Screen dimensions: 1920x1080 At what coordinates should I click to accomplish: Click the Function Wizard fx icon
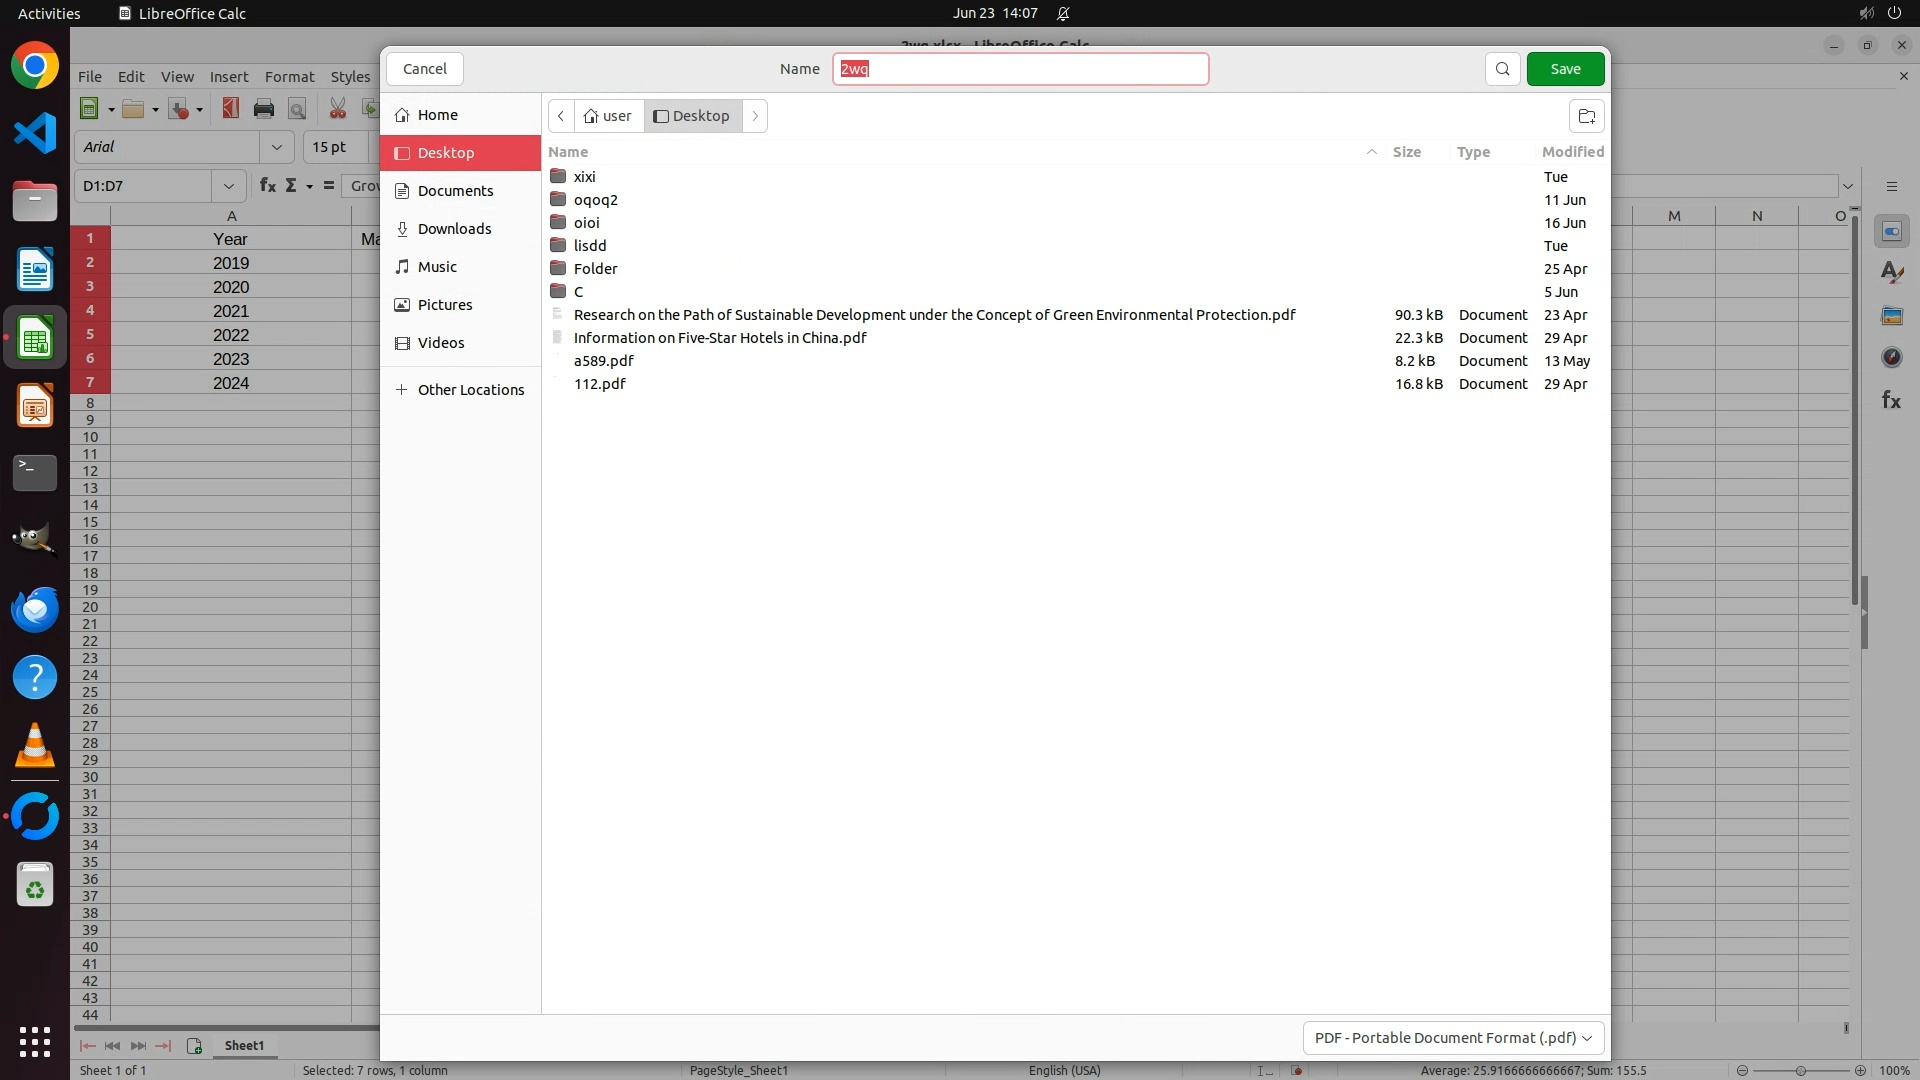tap(267, 186)
